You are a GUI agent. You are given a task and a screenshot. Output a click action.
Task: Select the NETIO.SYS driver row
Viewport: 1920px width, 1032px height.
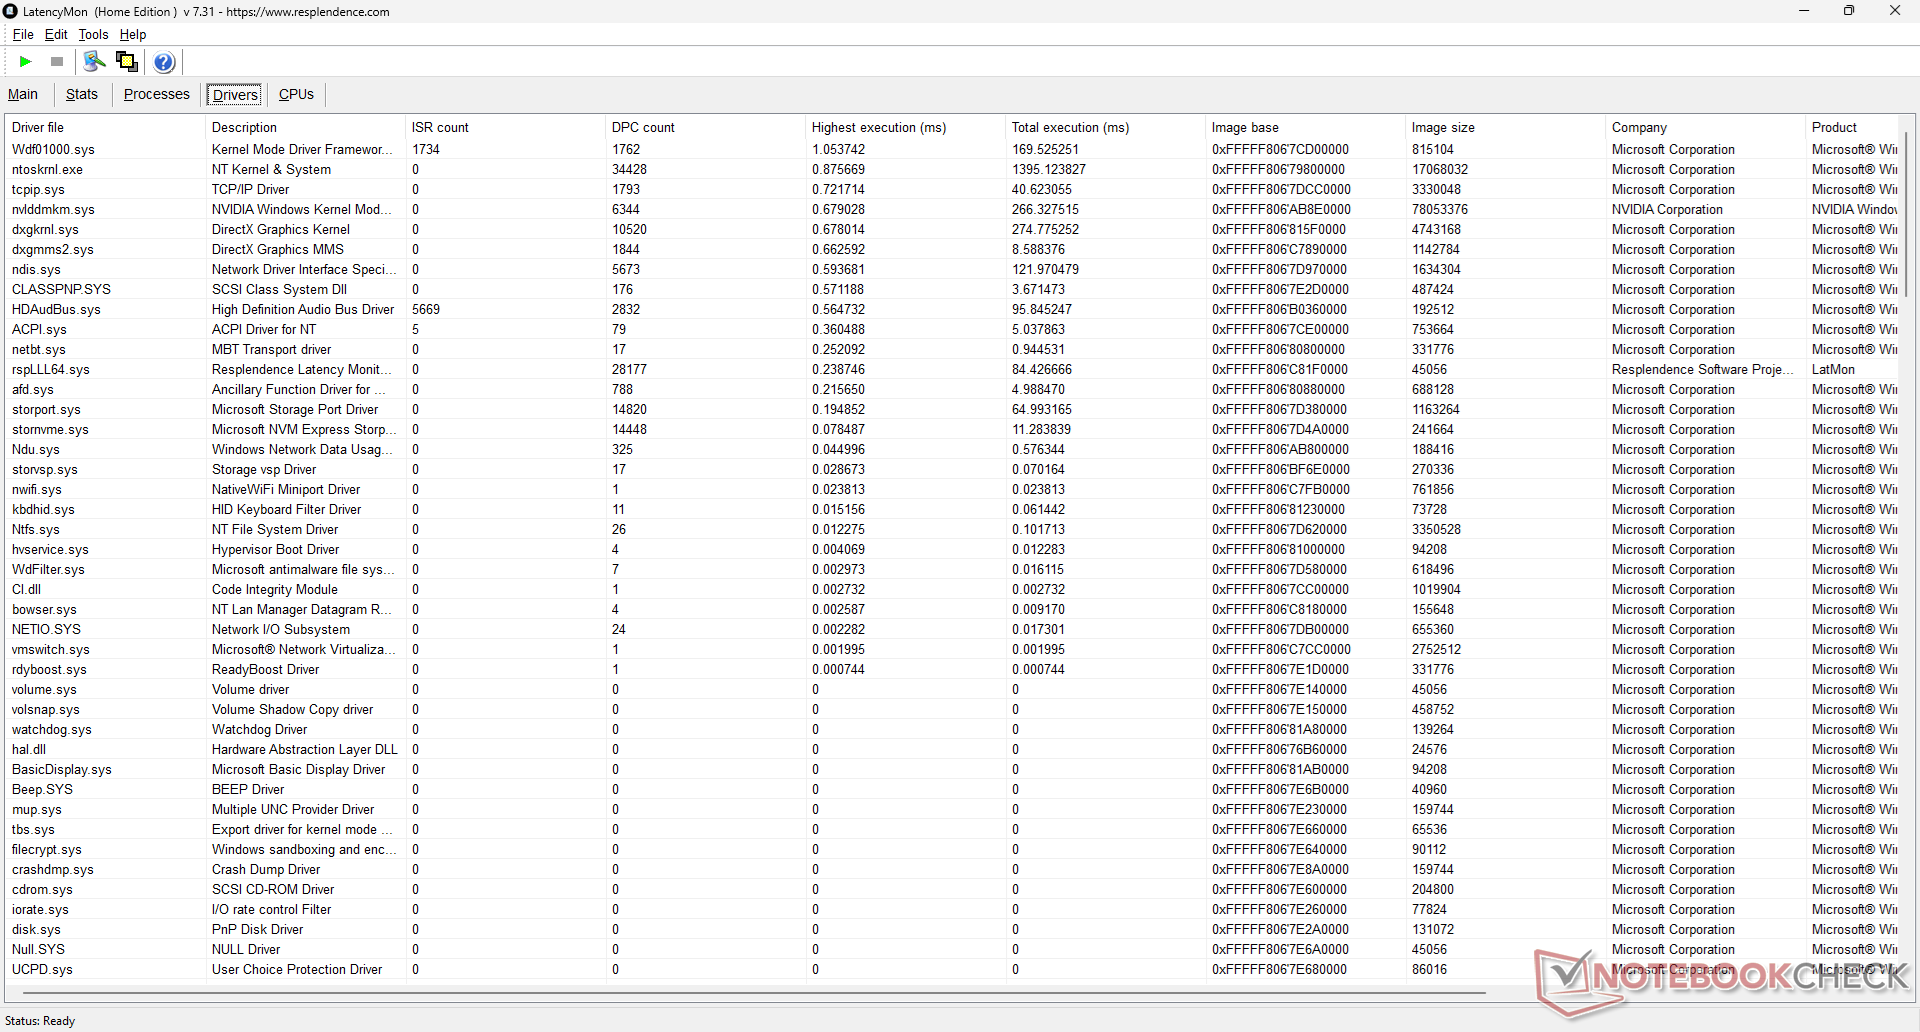[x=952, y=629]
